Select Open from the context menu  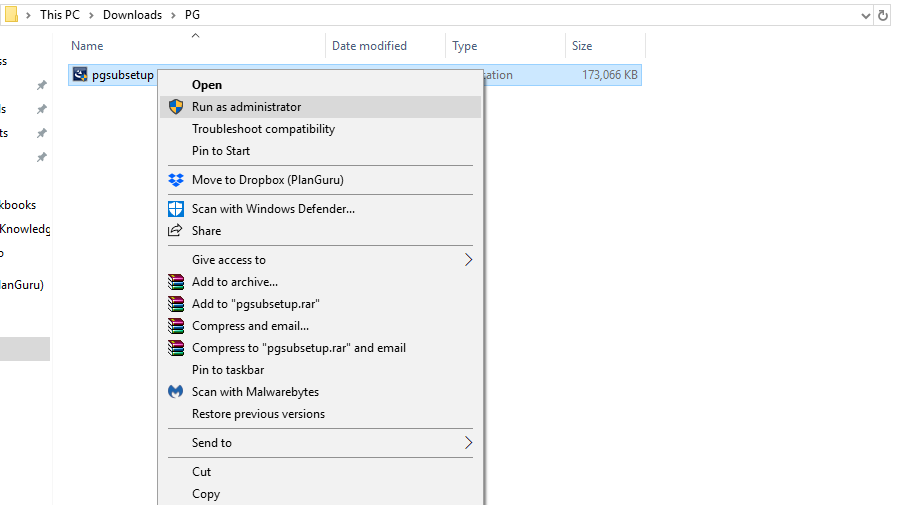pyautogui.click(x=207, y=85)
